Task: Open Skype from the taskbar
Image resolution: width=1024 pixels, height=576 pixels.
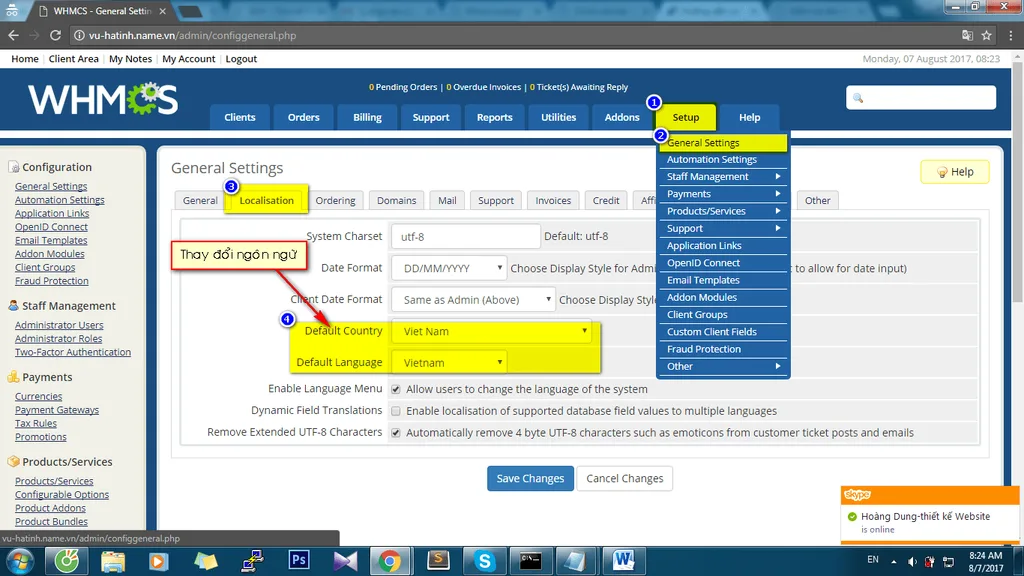Action: click(x=485, y=561)
